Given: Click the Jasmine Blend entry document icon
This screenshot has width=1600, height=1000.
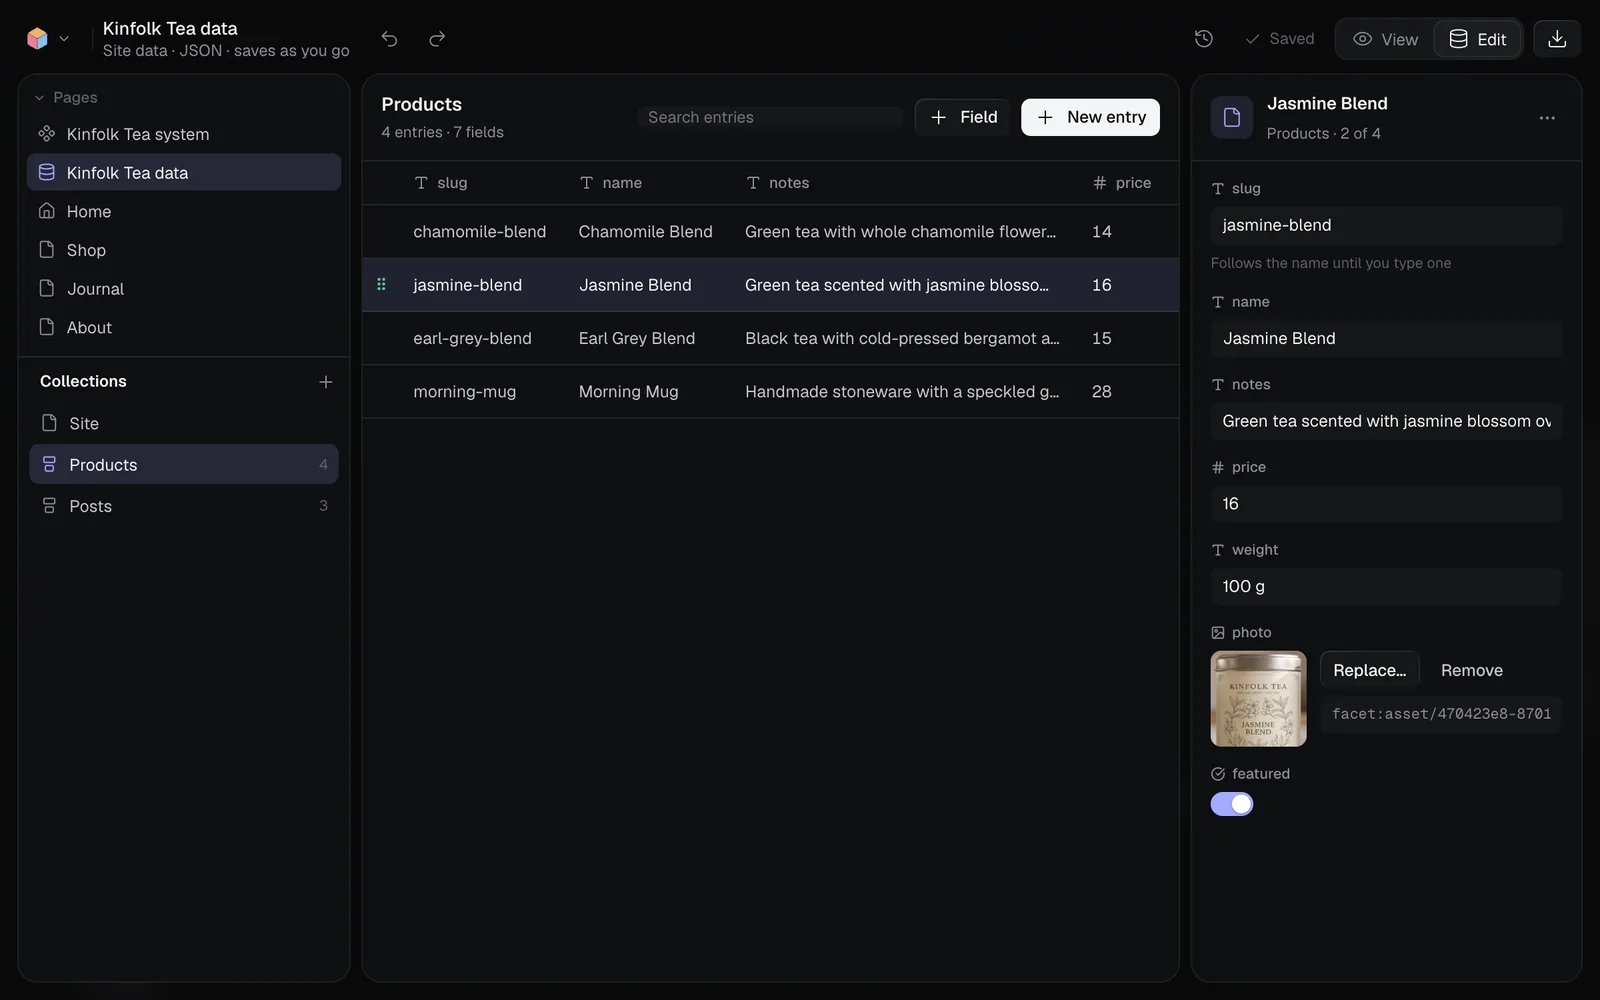Looking at the screenshot, I should click(x=1232, y=118).
